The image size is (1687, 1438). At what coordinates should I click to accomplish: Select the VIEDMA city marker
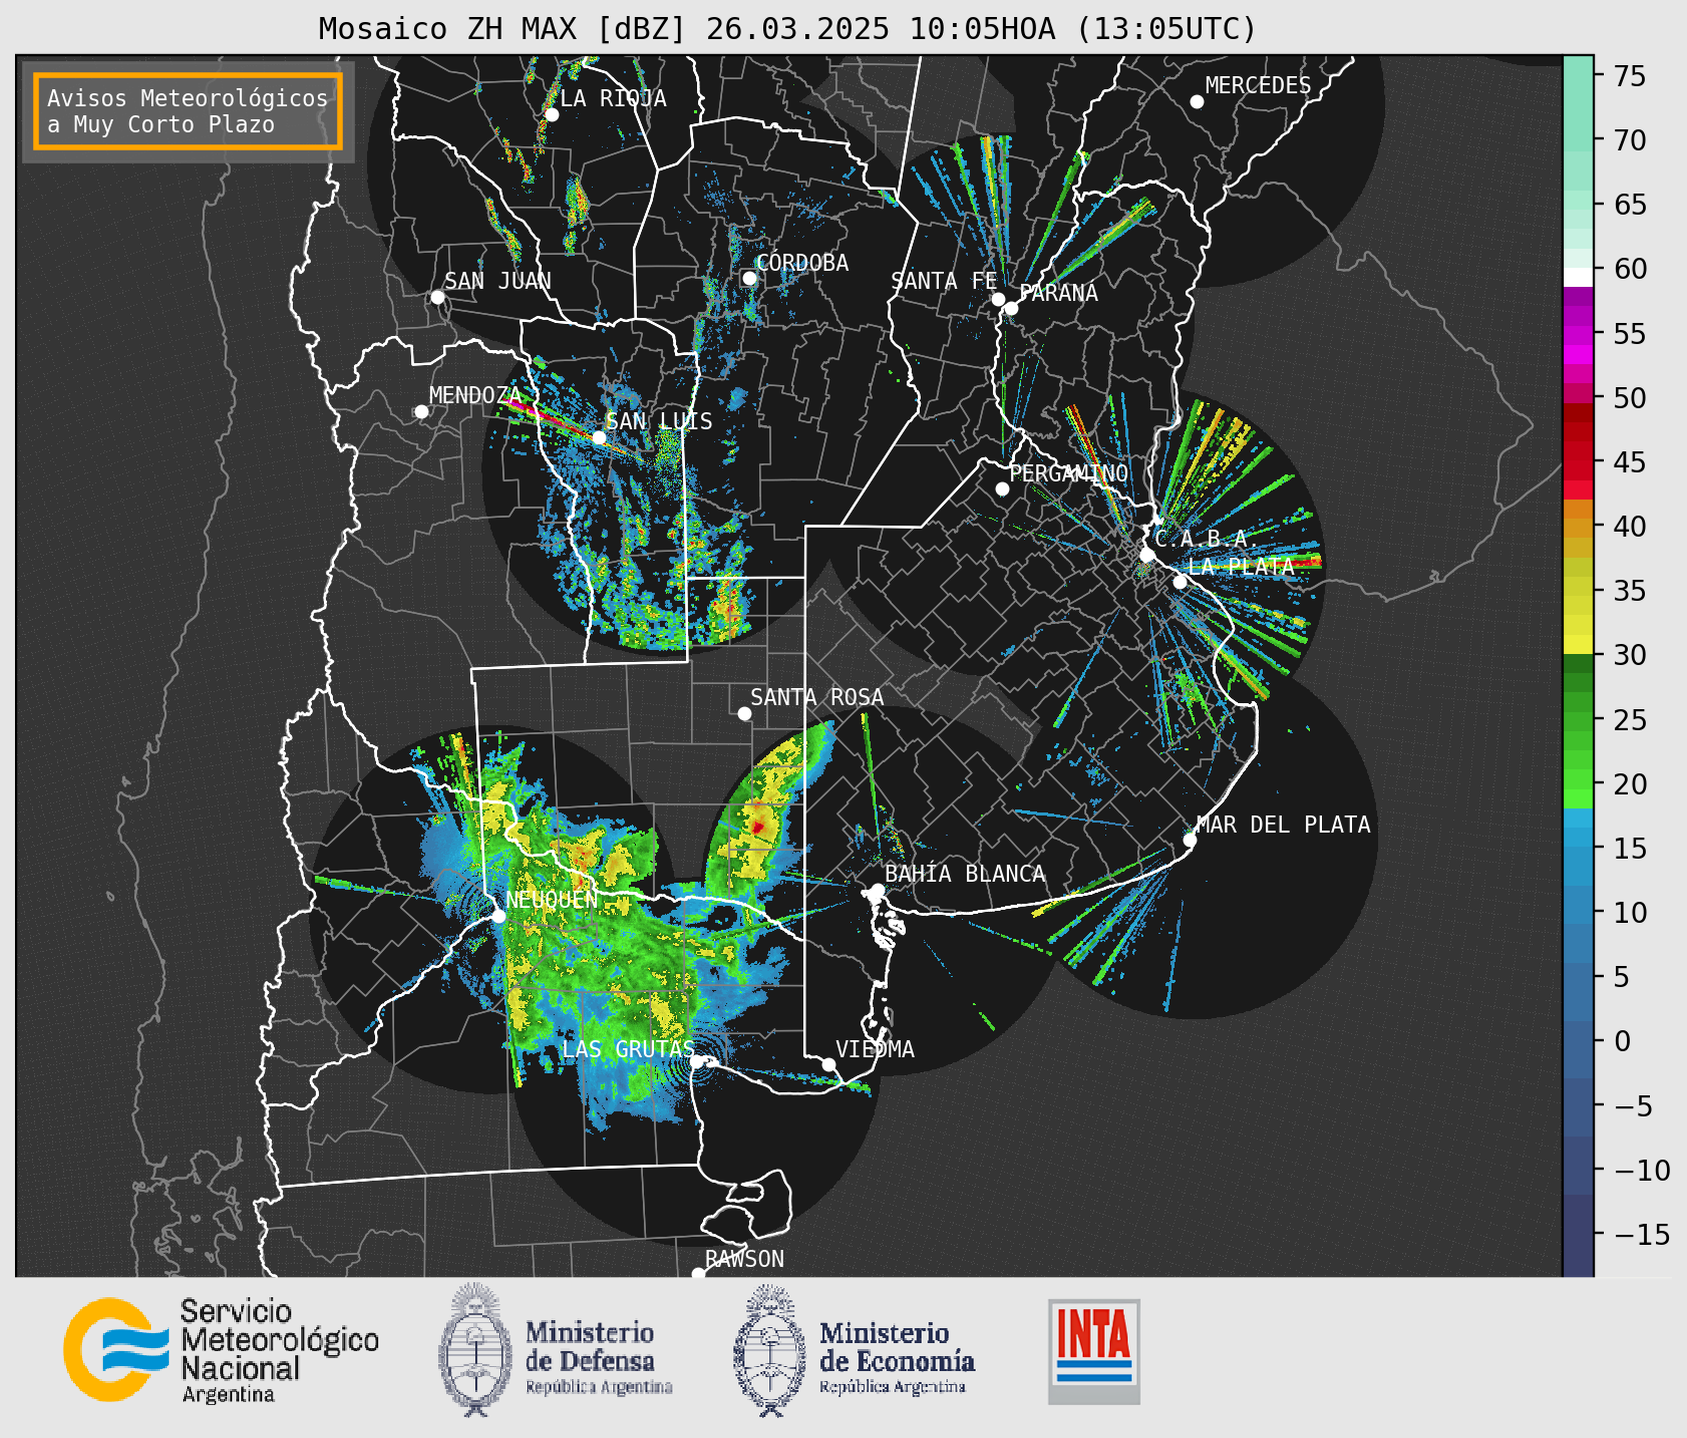point(828,1064)
